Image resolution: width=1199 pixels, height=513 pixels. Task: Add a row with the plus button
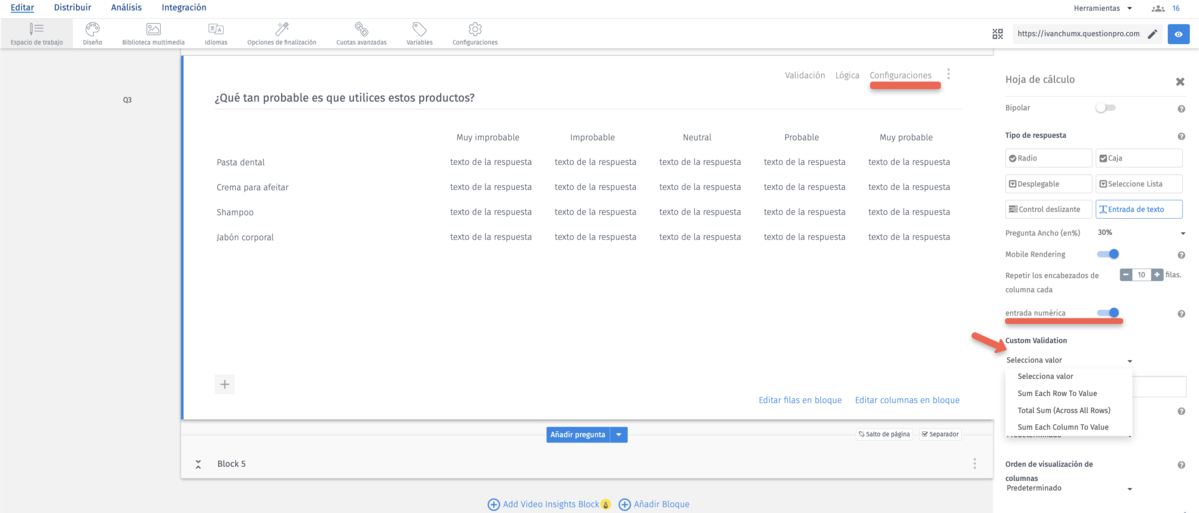[x=225, y=385]
